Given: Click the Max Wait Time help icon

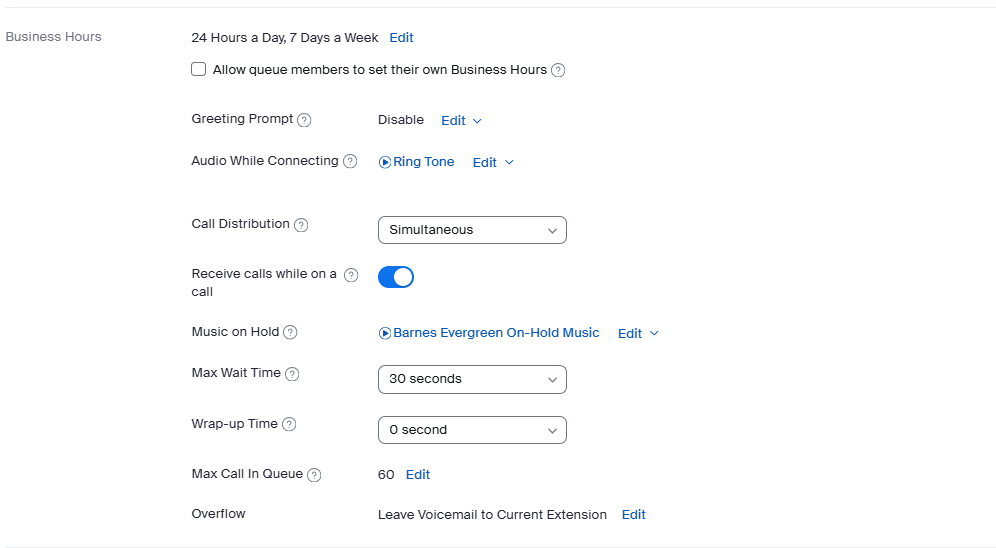Looking at the screenshot, I should (292, 374).
